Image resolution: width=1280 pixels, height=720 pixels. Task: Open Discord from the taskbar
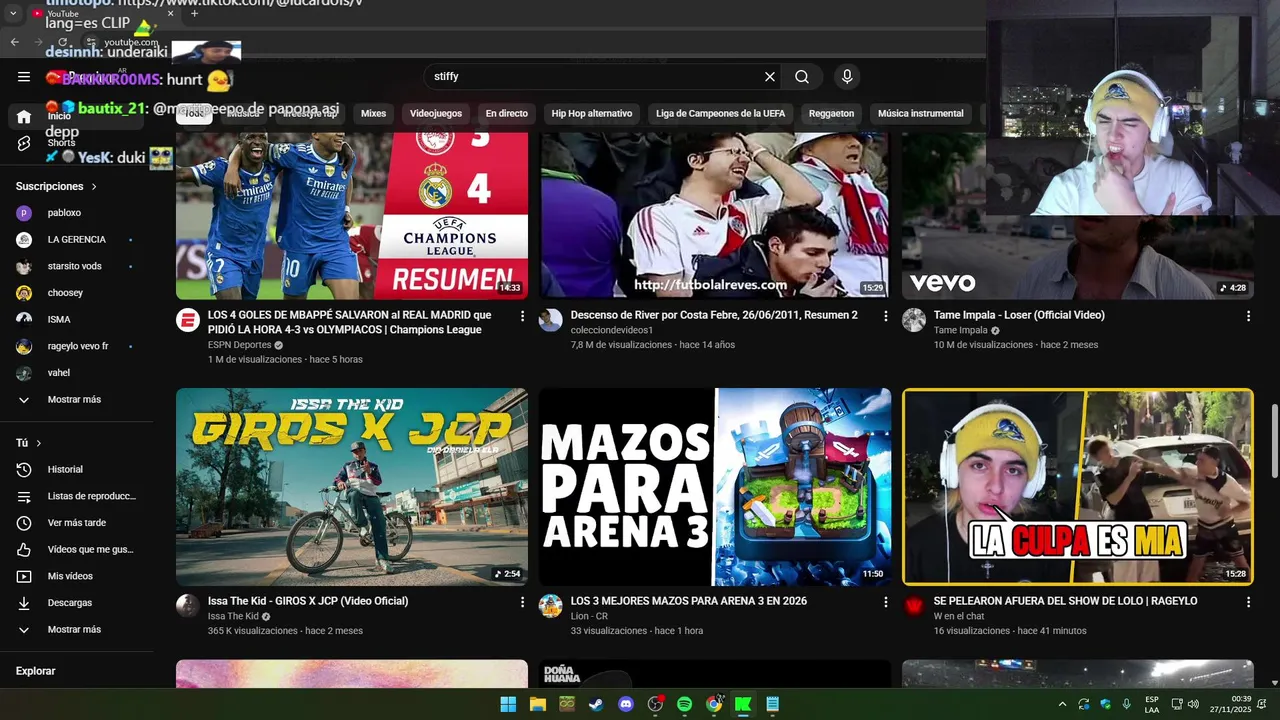[x=626, y=704]
